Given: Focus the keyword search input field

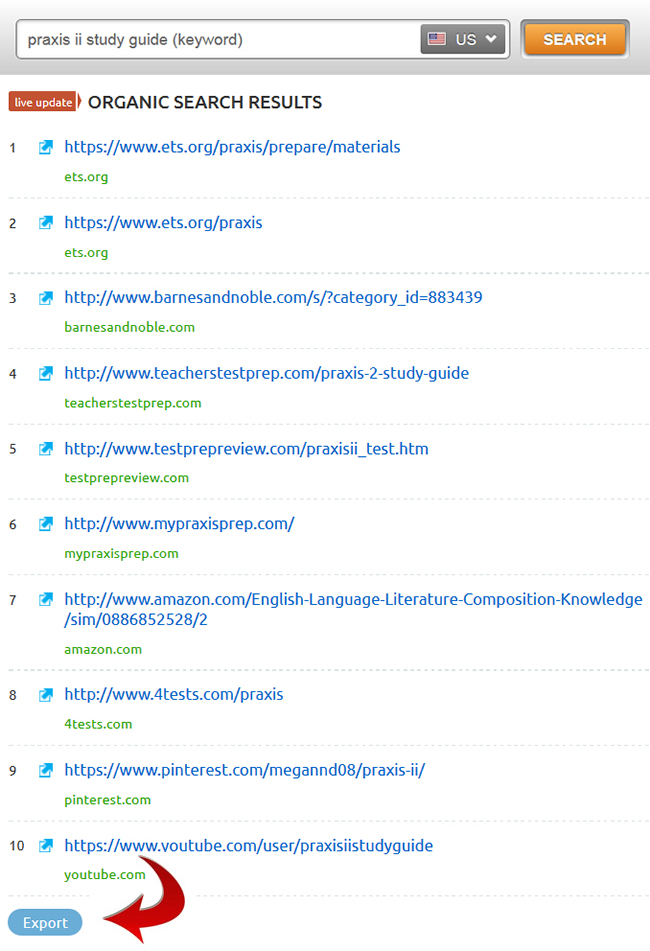Looking at the screenshot, I should click(218, 39).
